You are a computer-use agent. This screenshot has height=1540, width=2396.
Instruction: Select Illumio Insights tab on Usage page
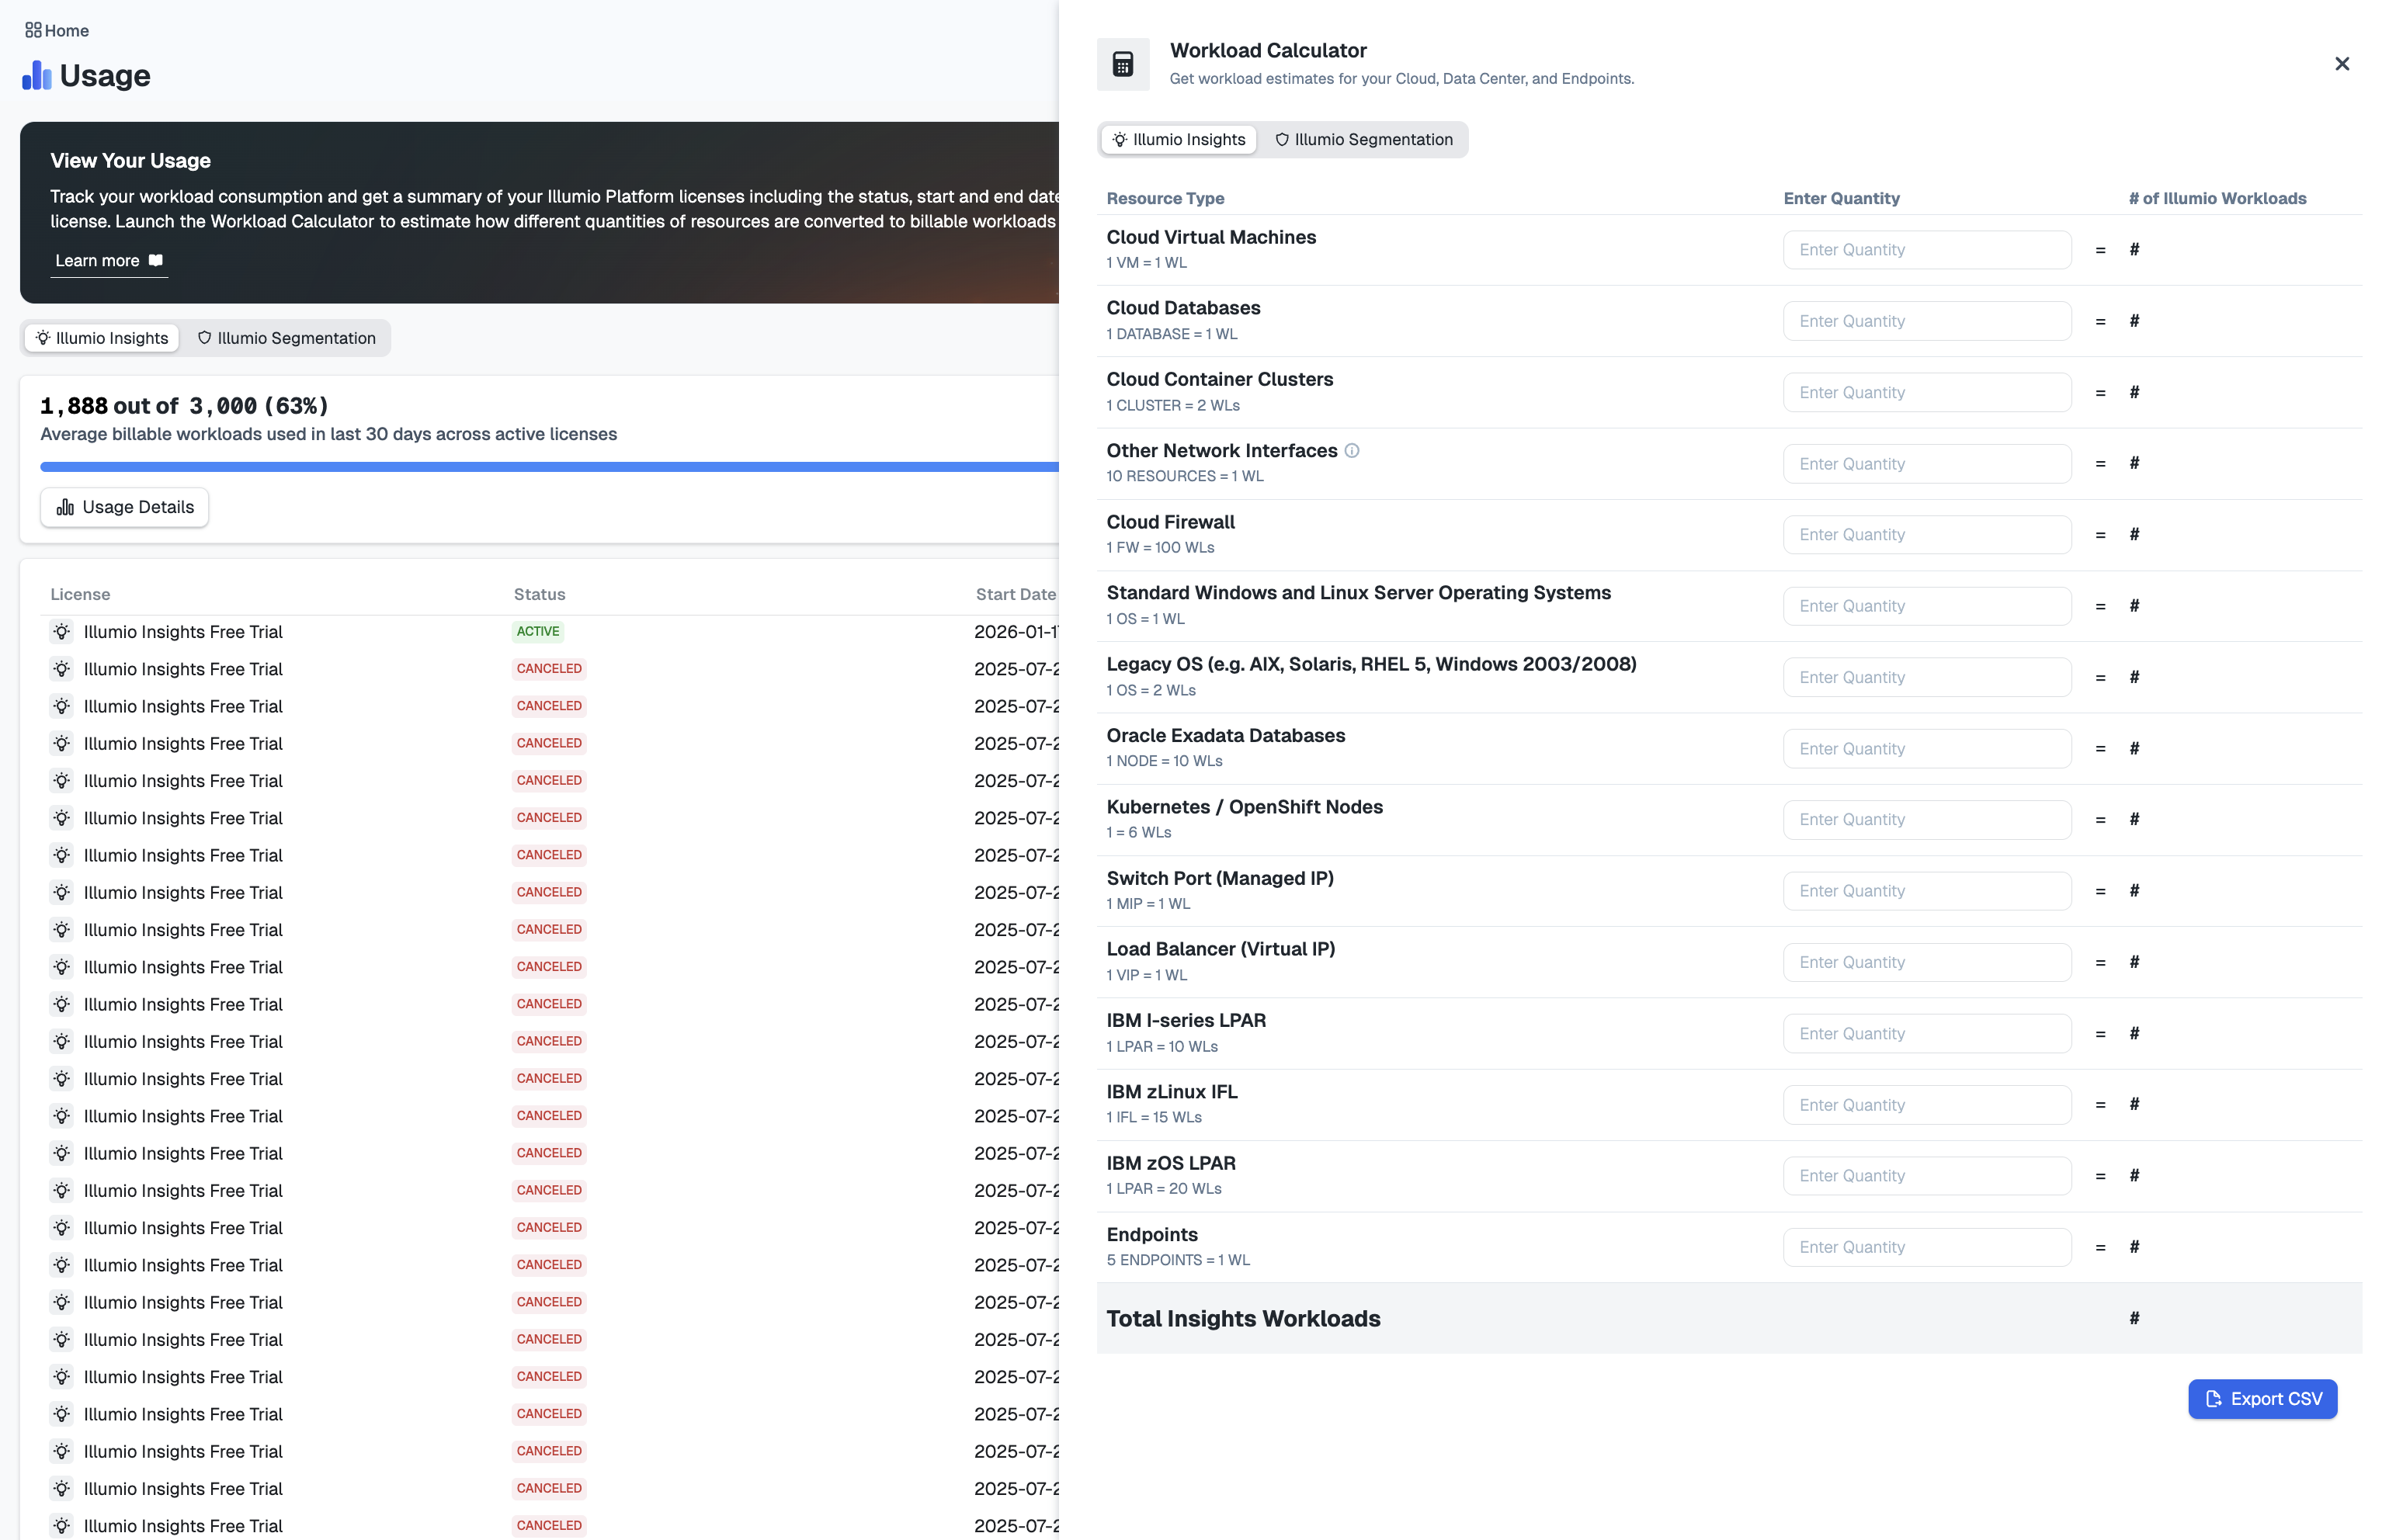(101, 338)
